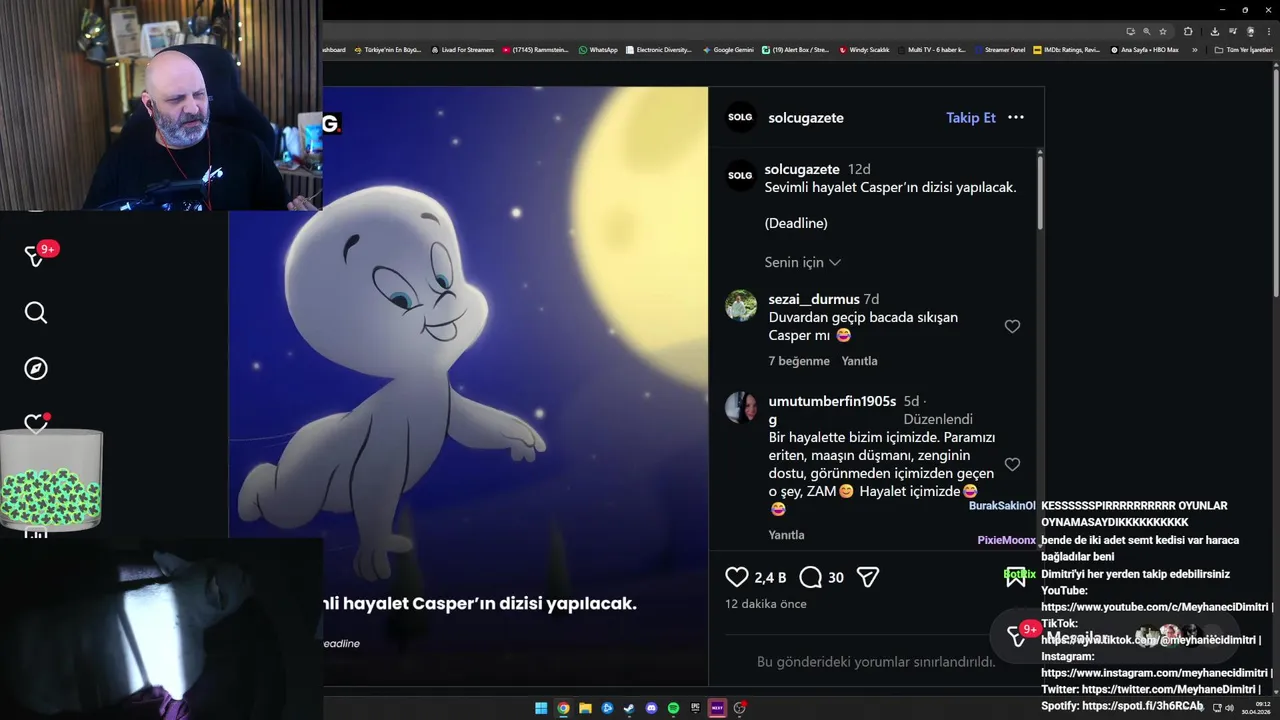Open Instagram search from the left sidebar
Image resolution: width=1280 pixels, height=720 pixels.
coord(36,313)
